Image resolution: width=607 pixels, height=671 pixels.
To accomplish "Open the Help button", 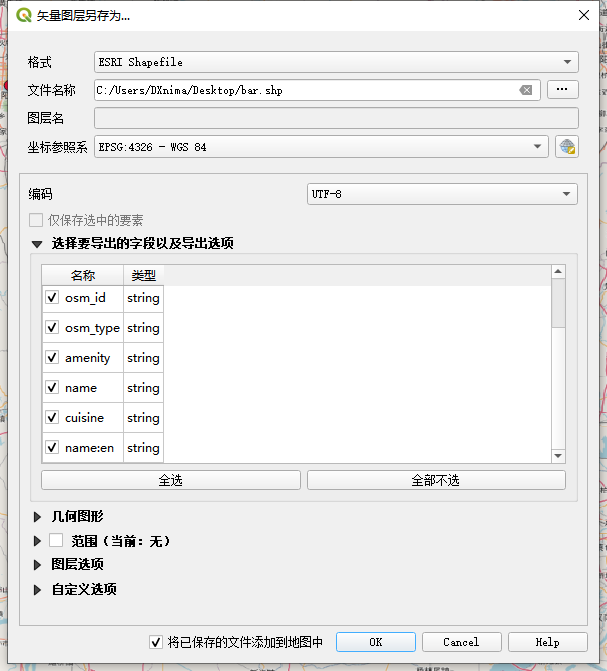I will (x=547, y=642).
